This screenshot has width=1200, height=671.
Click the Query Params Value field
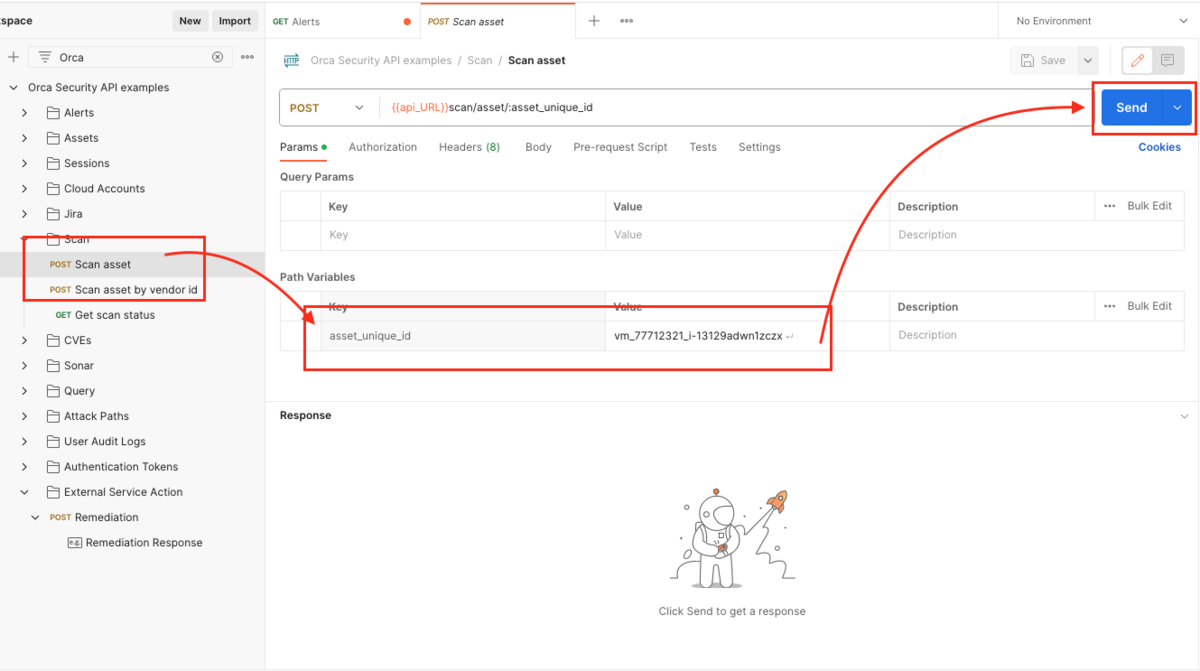click(747, 235)
